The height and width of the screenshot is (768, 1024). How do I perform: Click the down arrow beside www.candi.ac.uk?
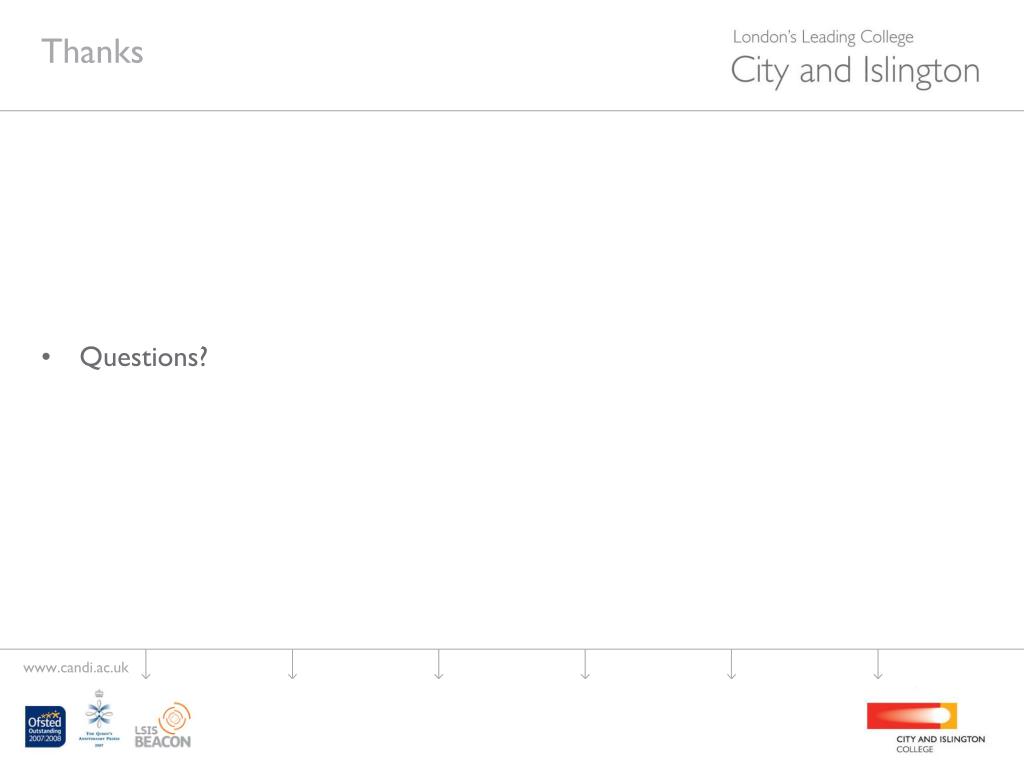point(146,665)
